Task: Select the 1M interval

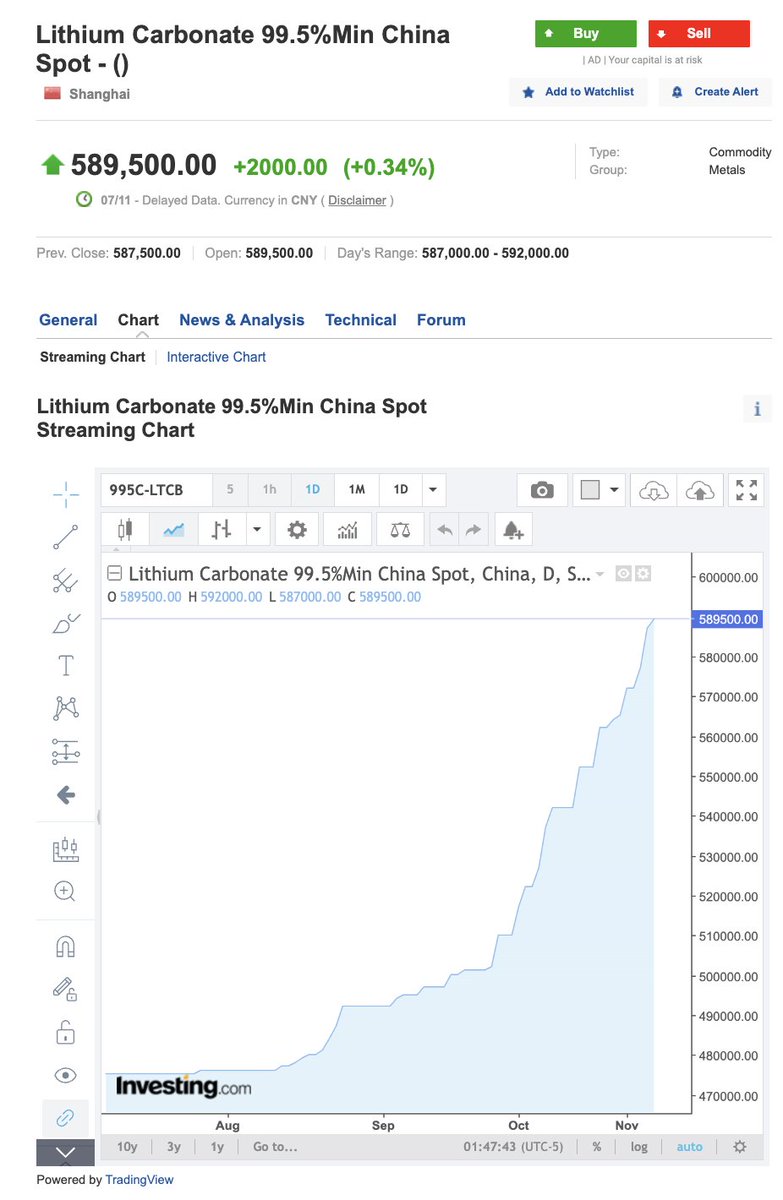Action: (356, 490)
